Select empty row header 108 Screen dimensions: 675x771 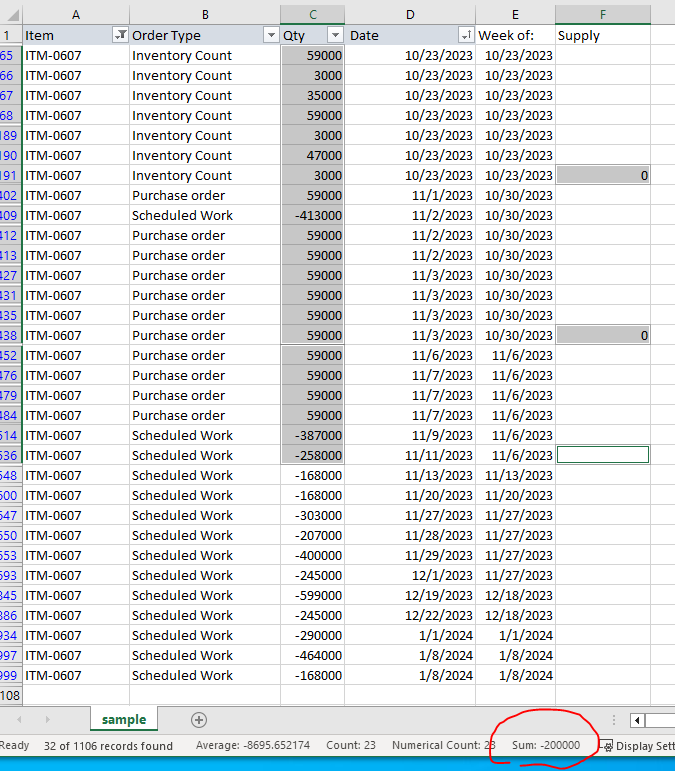(10, 695)
